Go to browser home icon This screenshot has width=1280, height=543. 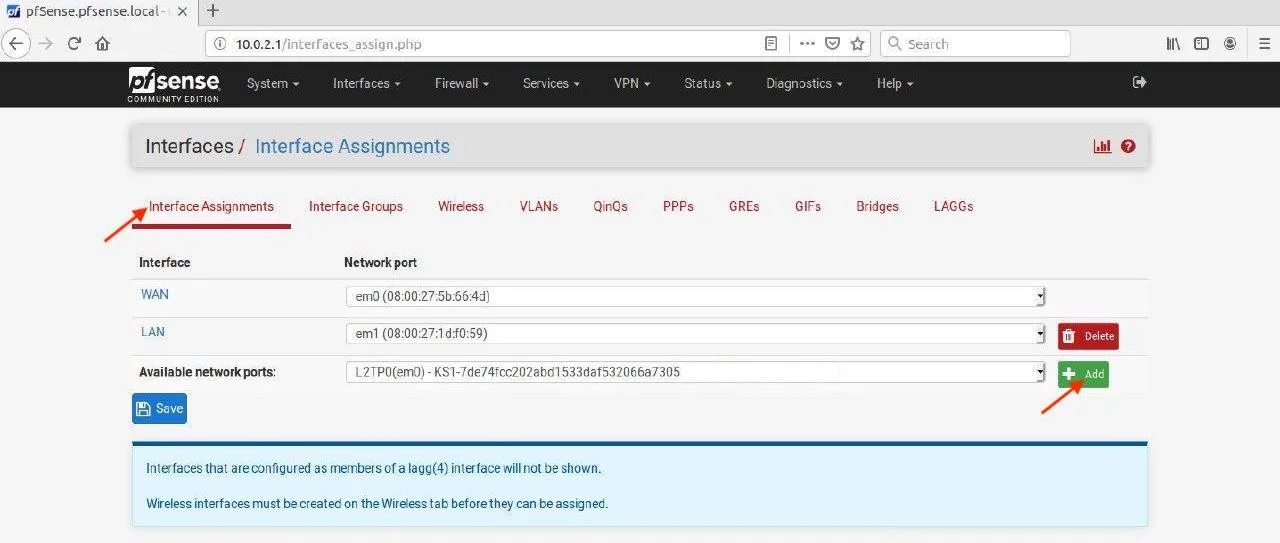pos(102,44)
